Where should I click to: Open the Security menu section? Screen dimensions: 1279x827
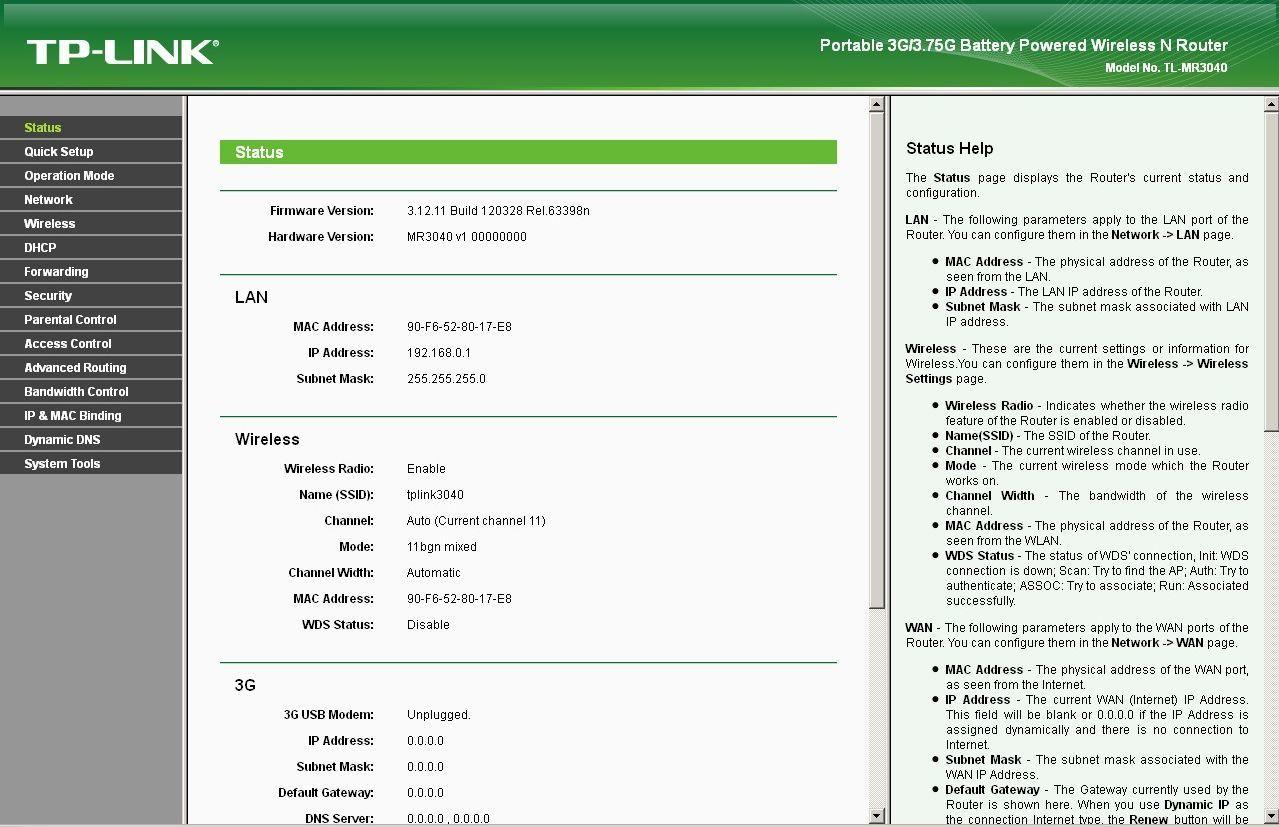coord(48,296)
